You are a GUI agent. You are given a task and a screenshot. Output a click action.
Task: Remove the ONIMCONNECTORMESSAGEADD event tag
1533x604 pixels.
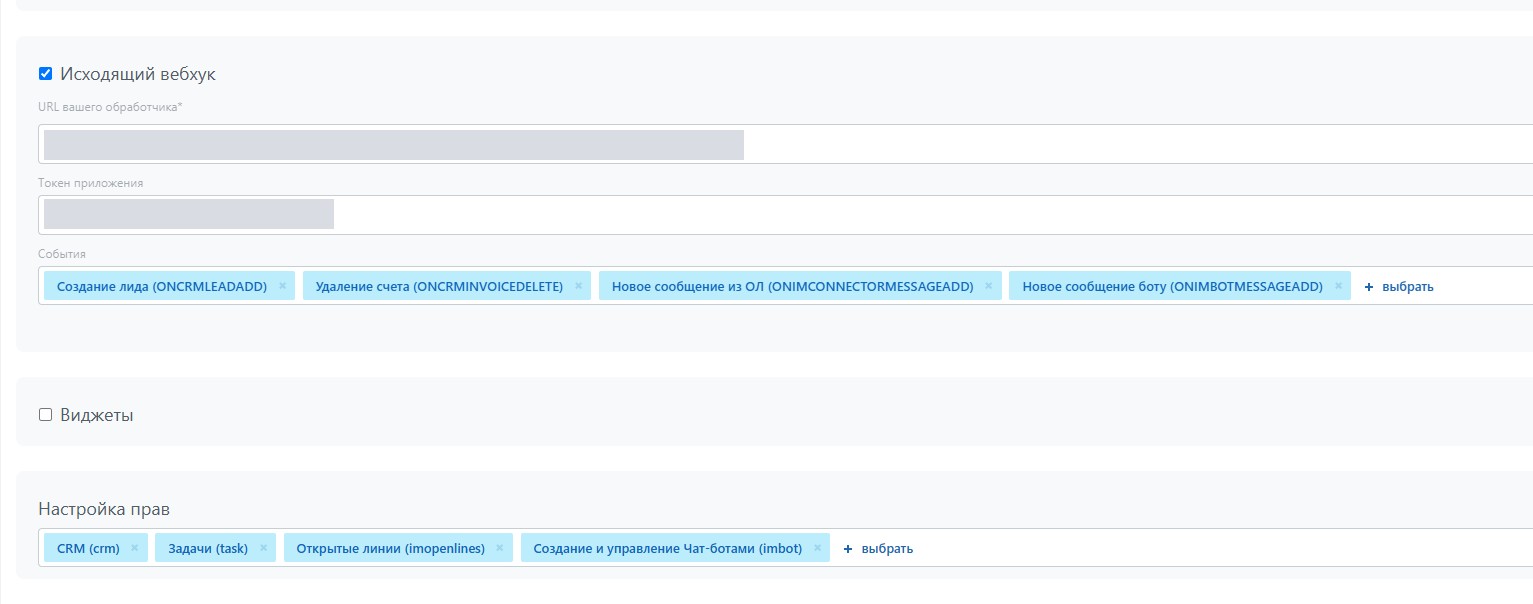coord(988,286)
